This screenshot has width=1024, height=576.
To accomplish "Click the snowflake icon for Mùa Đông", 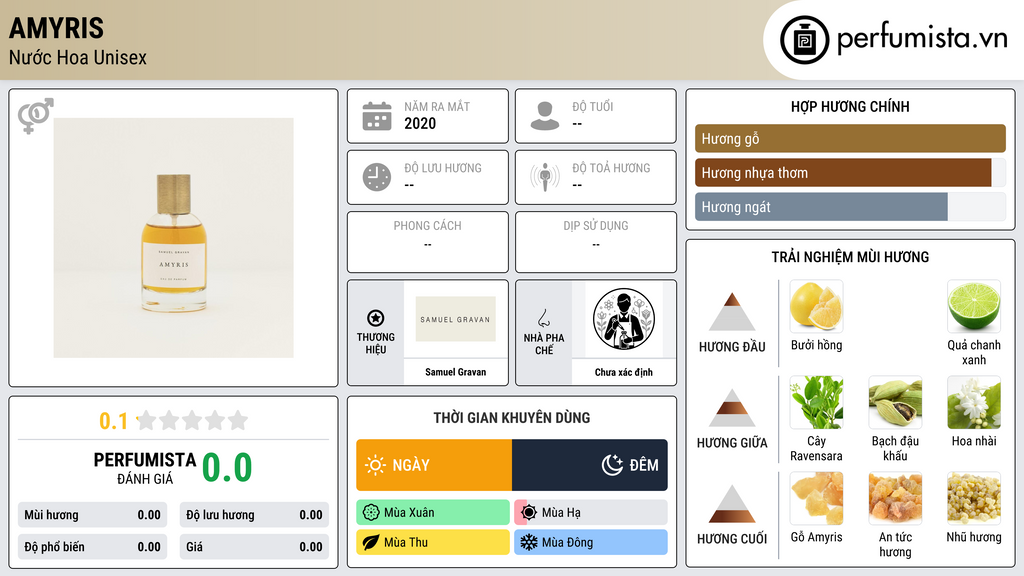I will 529,543.
